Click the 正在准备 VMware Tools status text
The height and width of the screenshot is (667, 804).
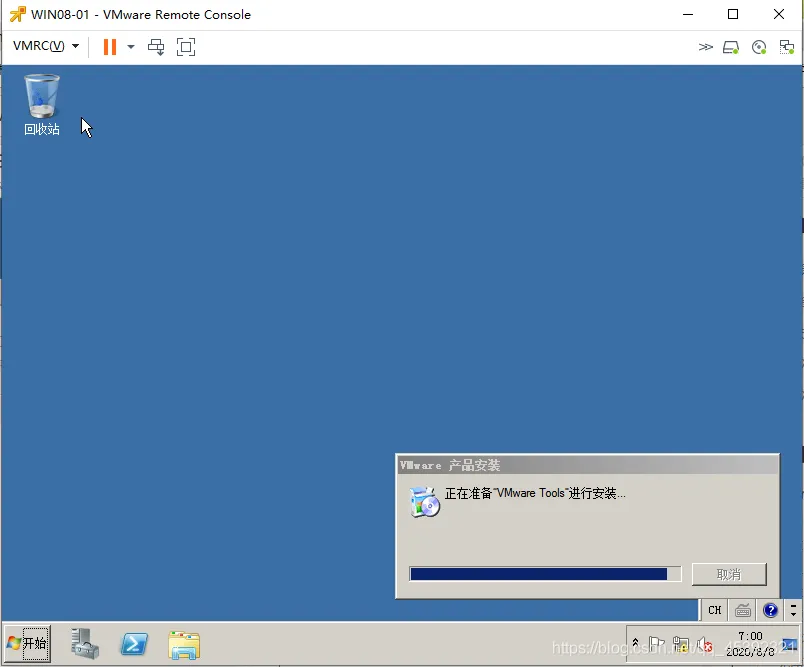[535, 493]
